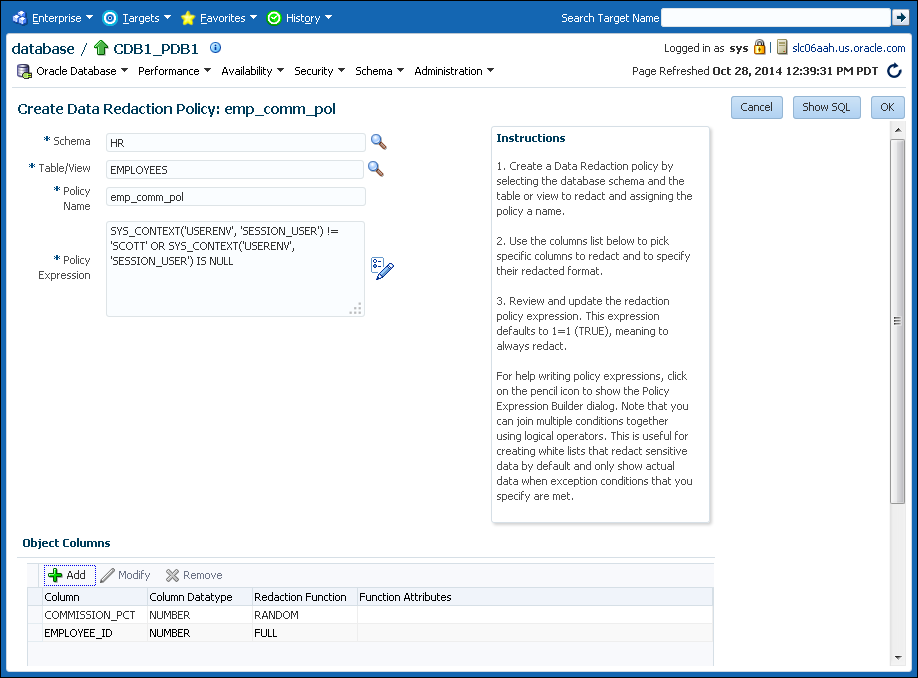Click the green plus Add icon
918x678 pixels.
(x=55, y=575)
